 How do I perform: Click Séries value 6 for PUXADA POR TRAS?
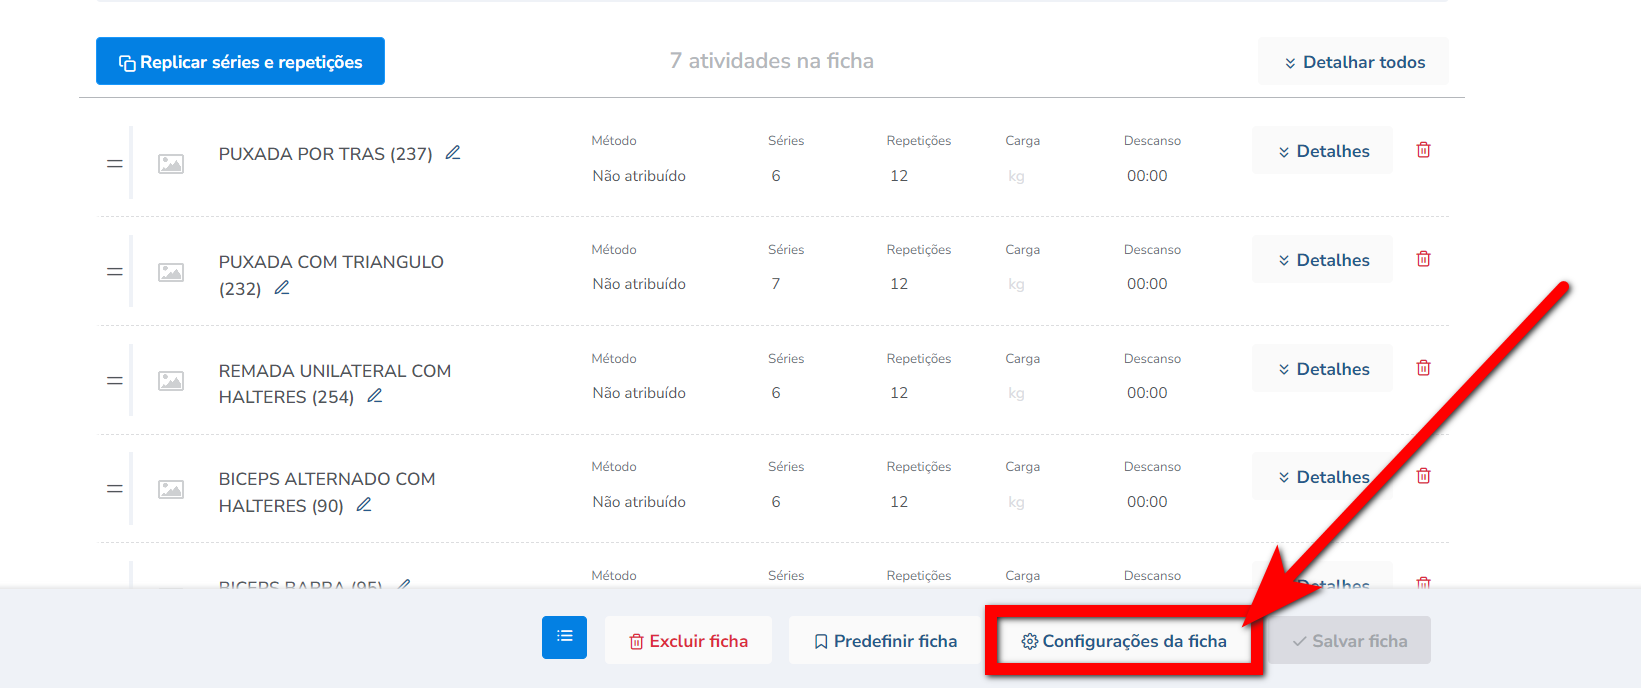pyautogui.click(x=776, y=176)
